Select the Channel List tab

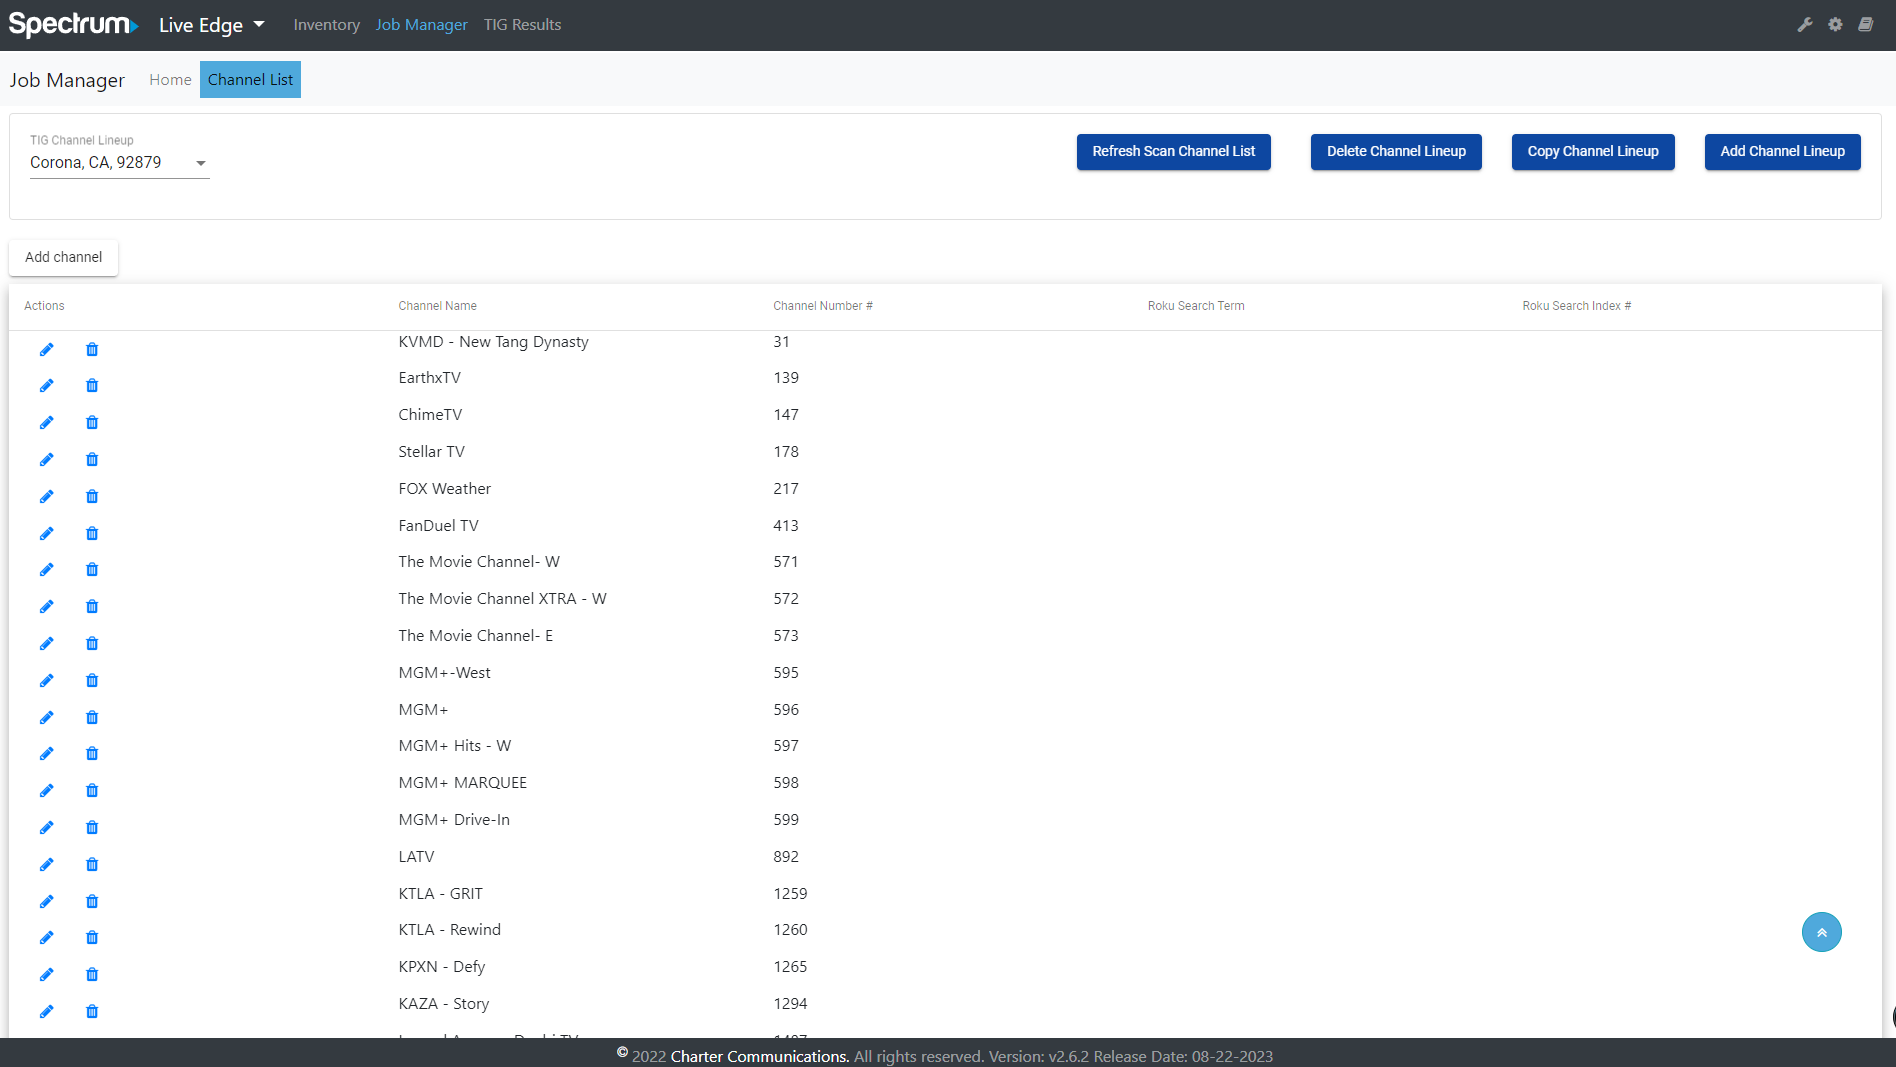coord(250,80)
